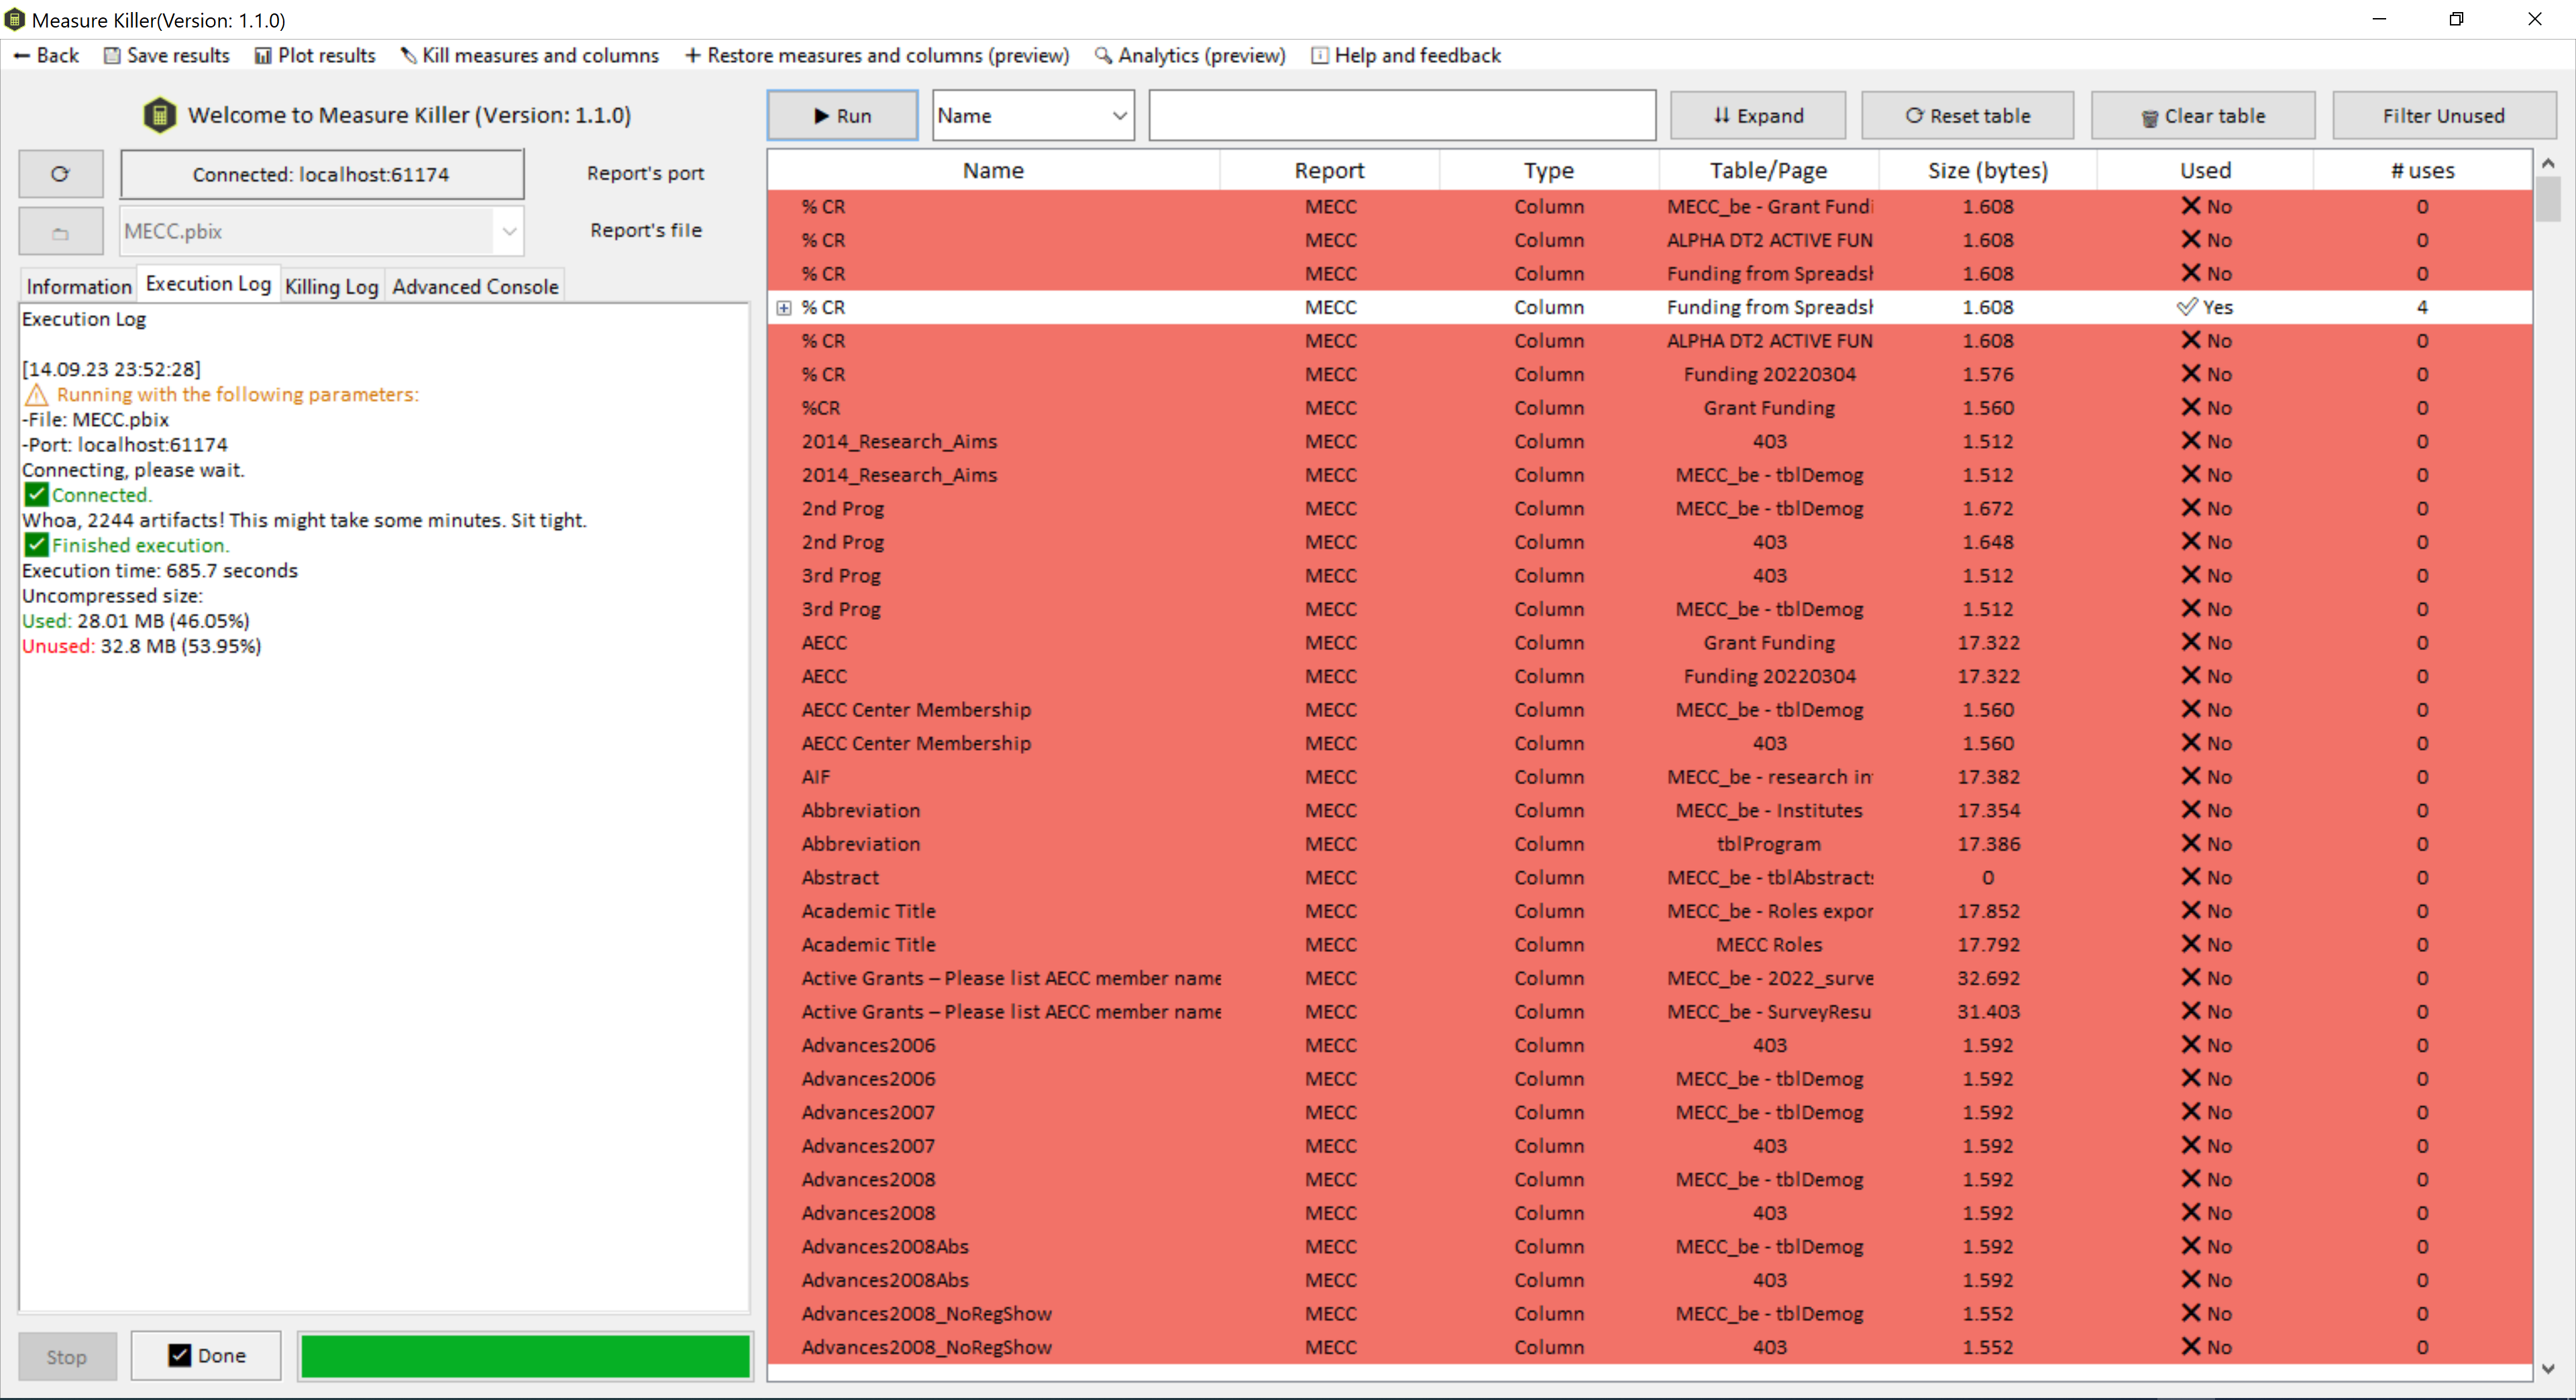Open Plot results
Screen dimensions: 2576x1400
[314, 55]
